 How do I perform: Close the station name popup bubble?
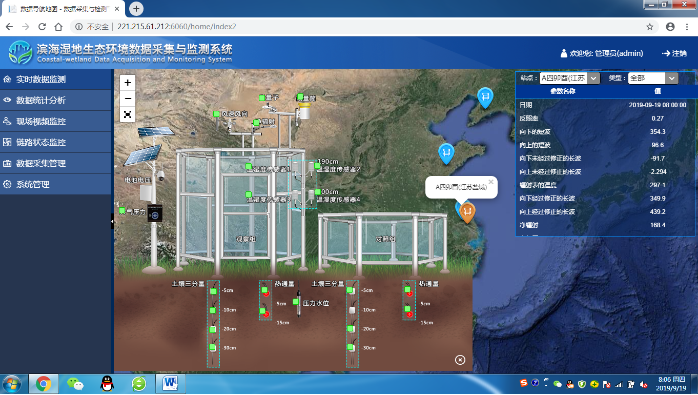pyautogui.click(x=491, y=182)
